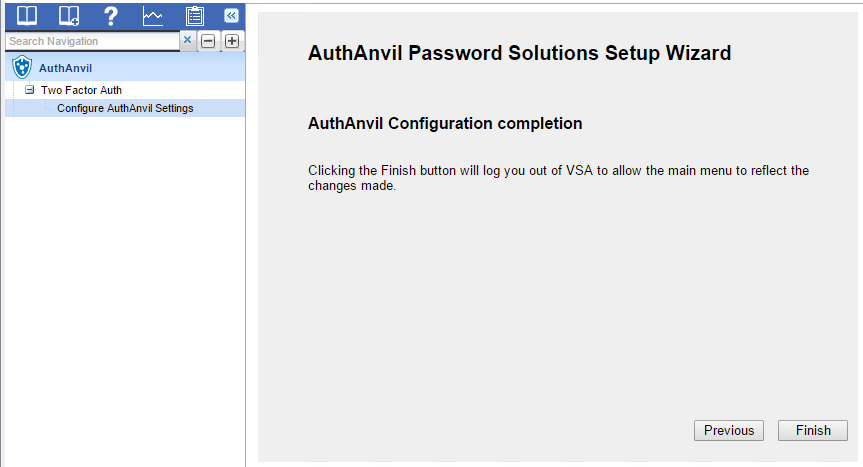The height and width of the screenshot is (467, 863).
Task: Click the add bookmark book-plus icon
Action: click(69, 15)
